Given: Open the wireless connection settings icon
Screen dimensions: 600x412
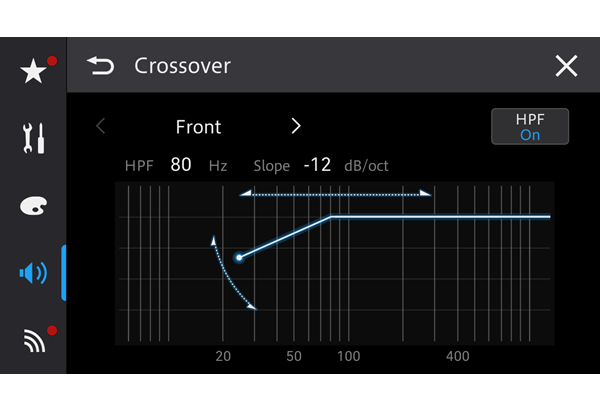Looking at the screenshot, I should [34, 340].
